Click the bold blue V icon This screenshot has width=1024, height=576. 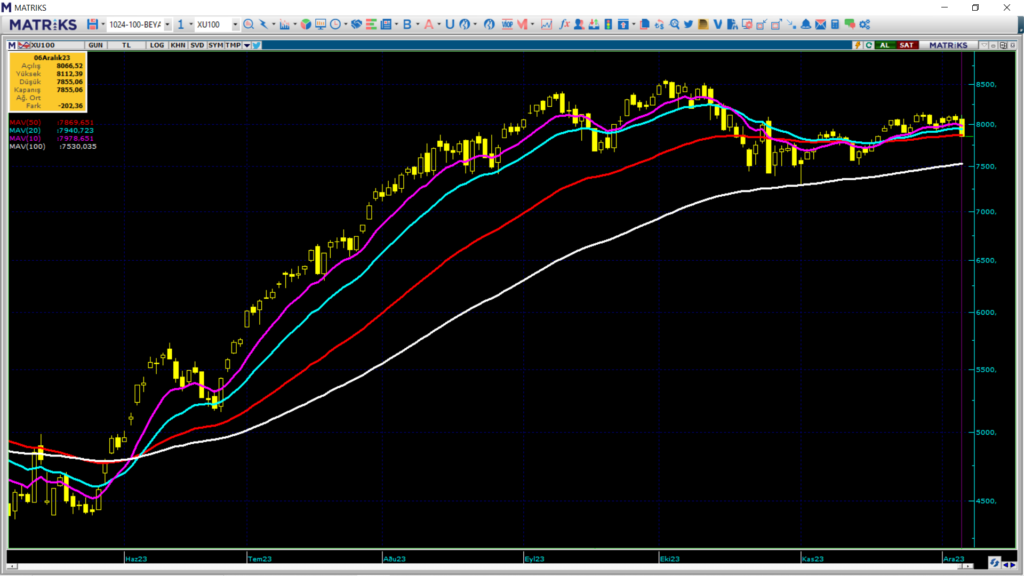(718, 24)
